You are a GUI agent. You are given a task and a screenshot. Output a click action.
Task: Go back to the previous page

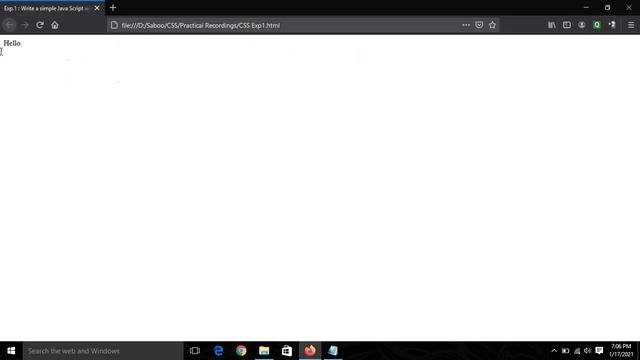(9, 25)
